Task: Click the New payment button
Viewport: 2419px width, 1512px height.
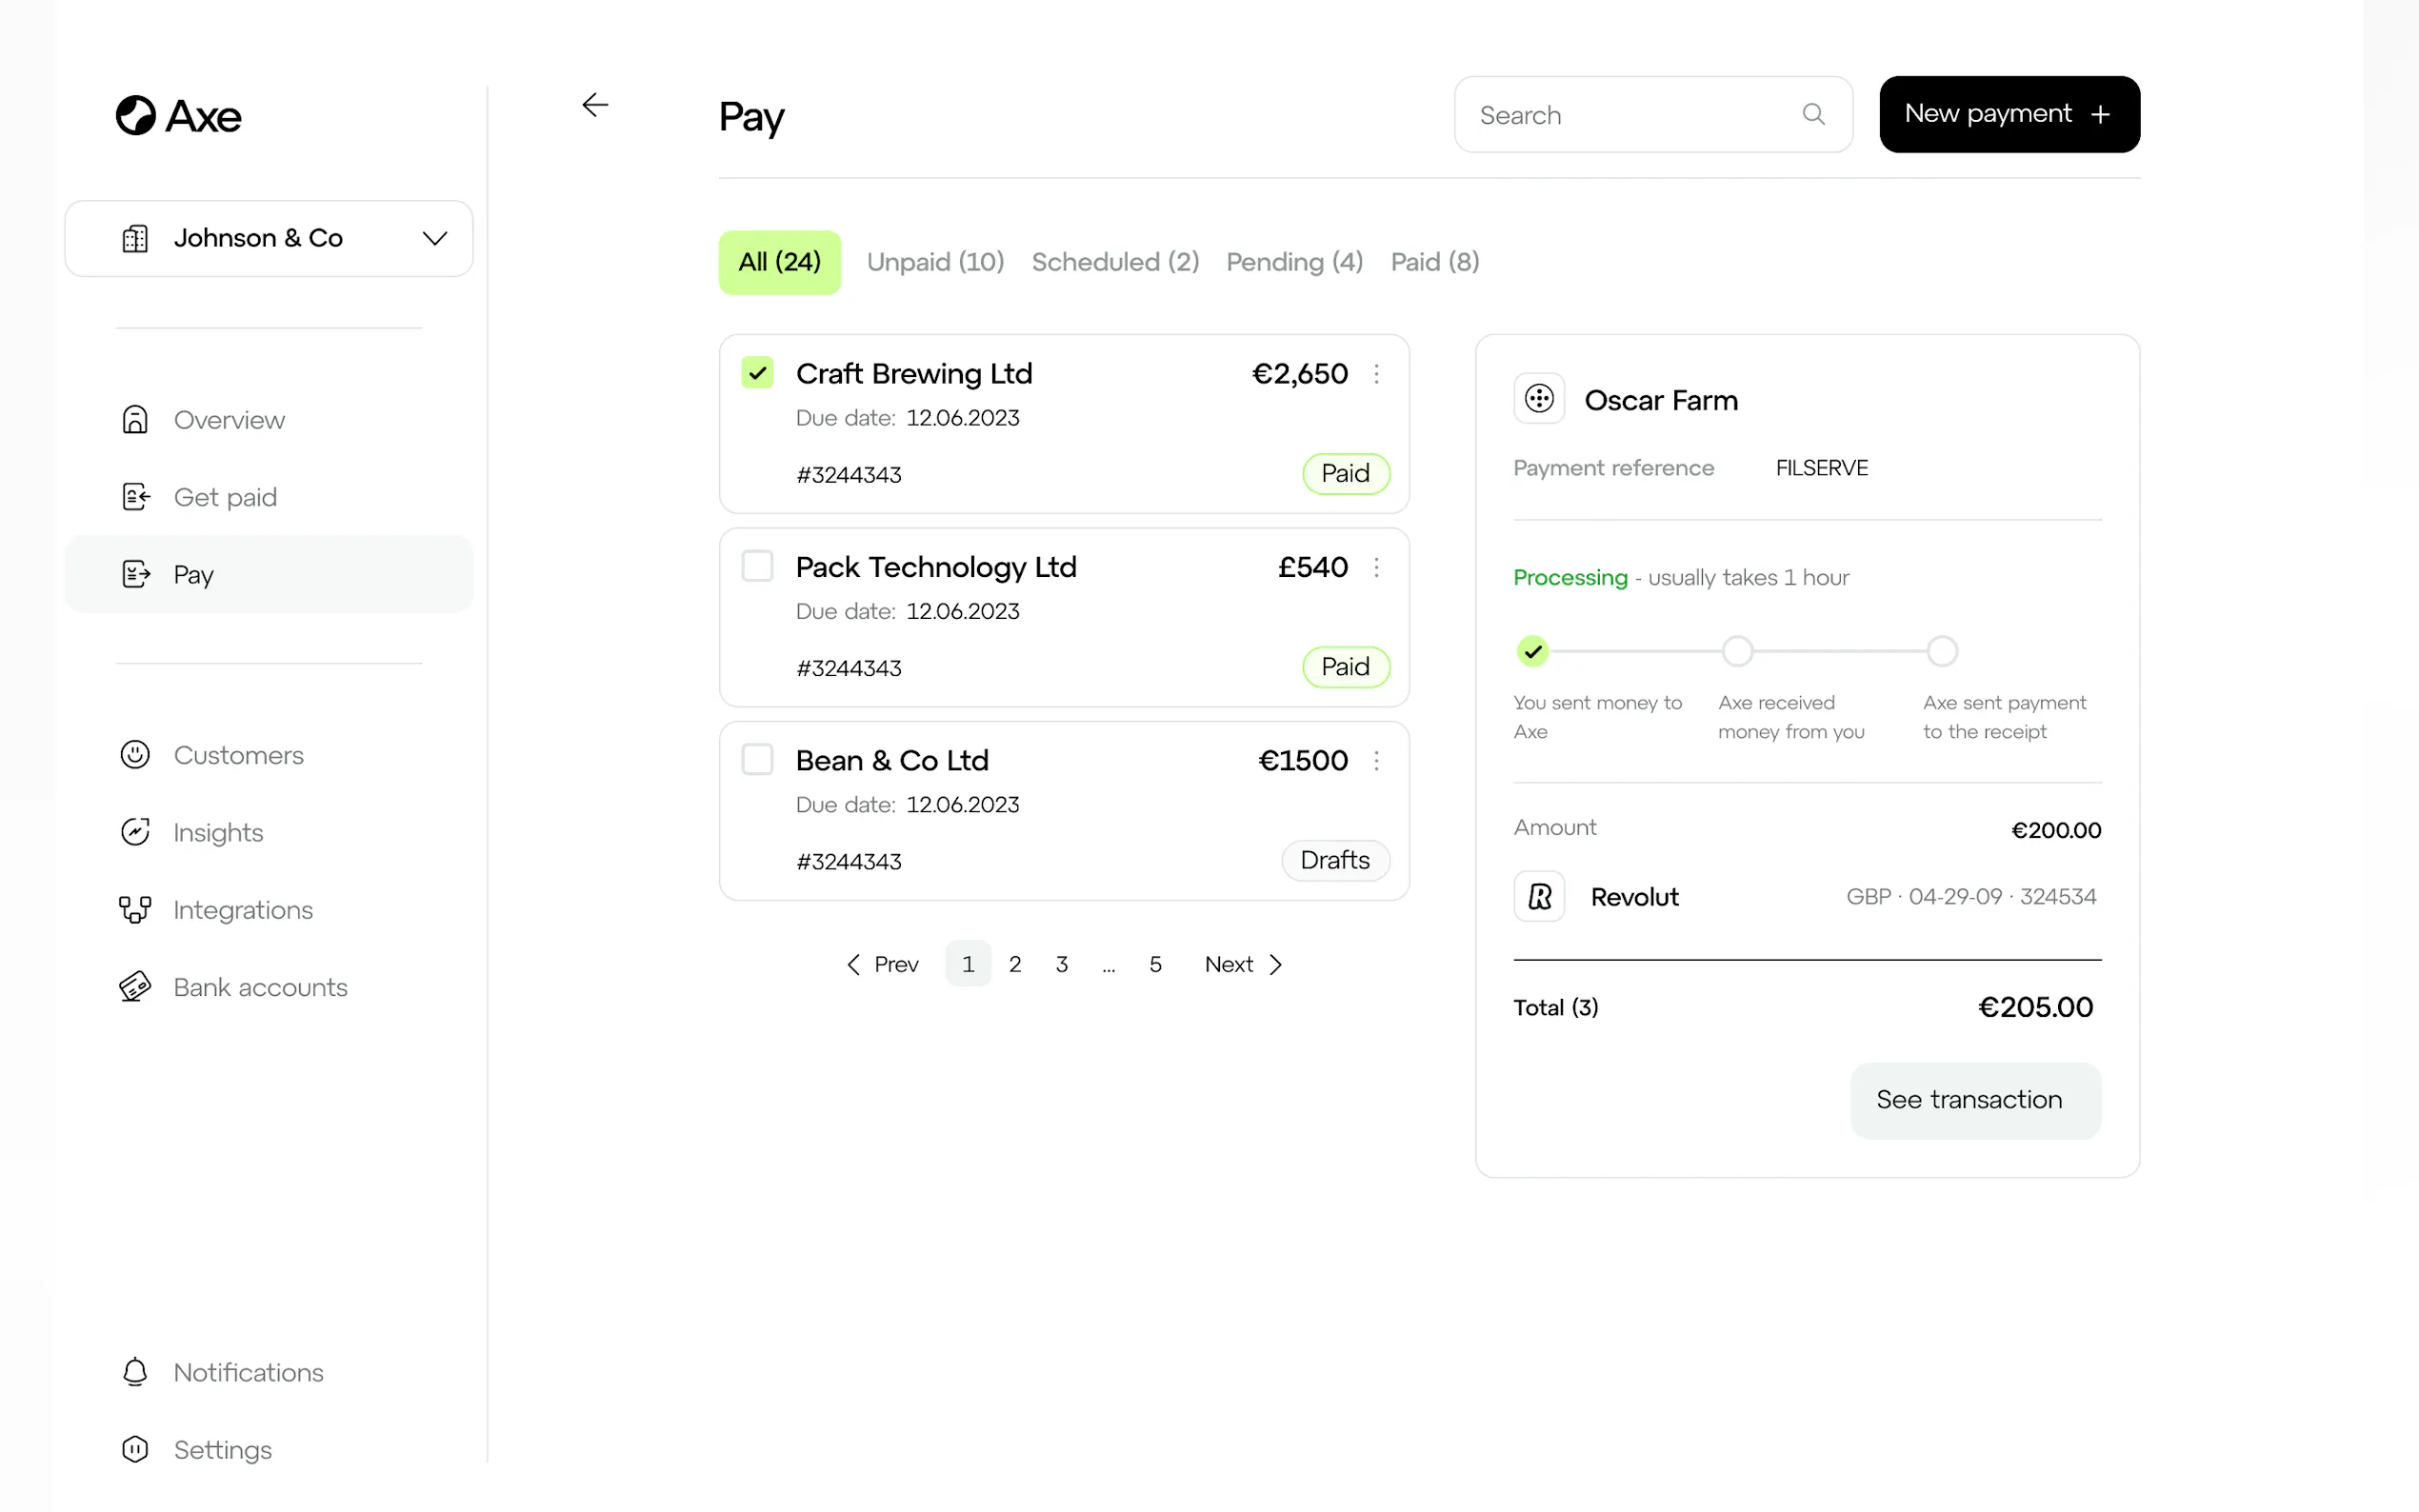Action: [x=2008, y=114]
